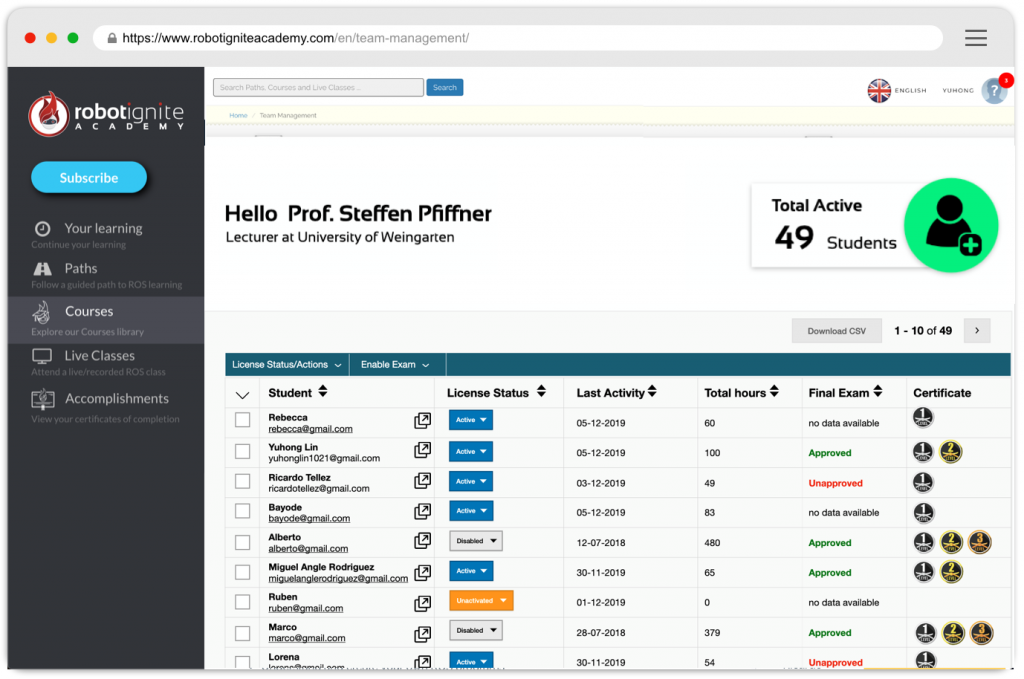Check the box for Yuhong Lin
Image resolution: width=1024 pixels, height=679 pixels.
tap(242, 451)
